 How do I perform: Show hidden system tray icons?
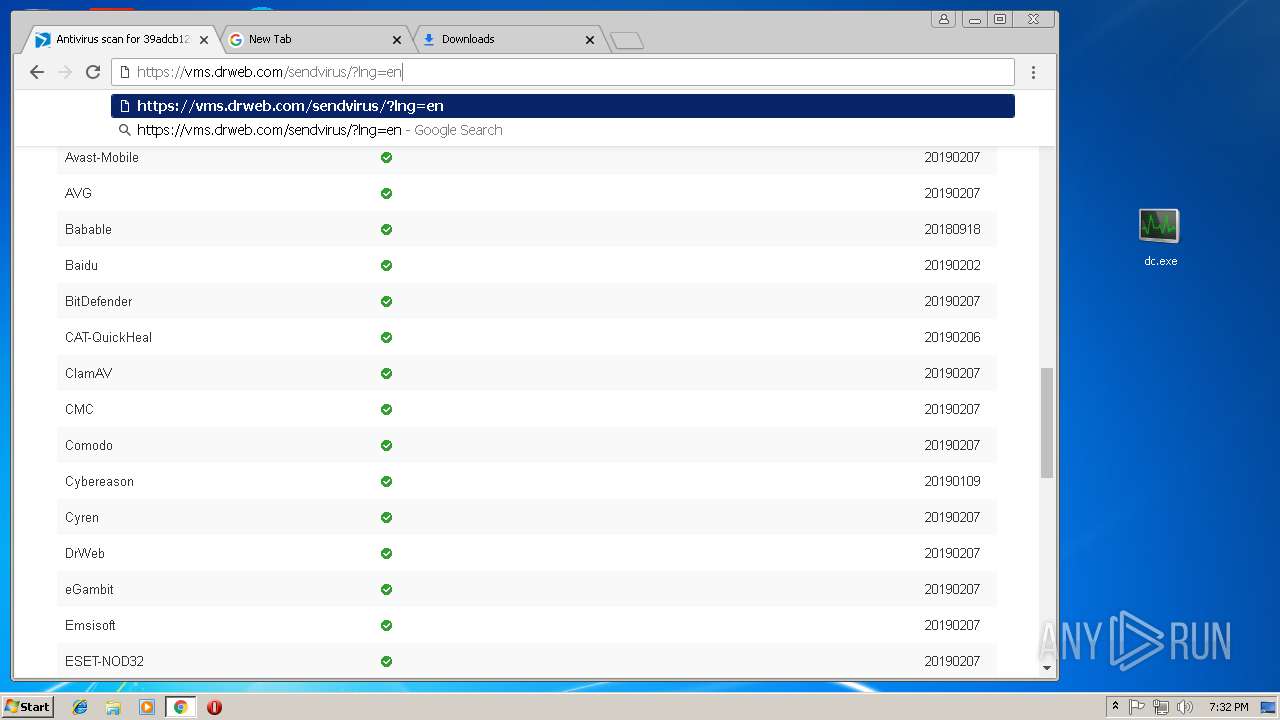tap(1115, 707)
